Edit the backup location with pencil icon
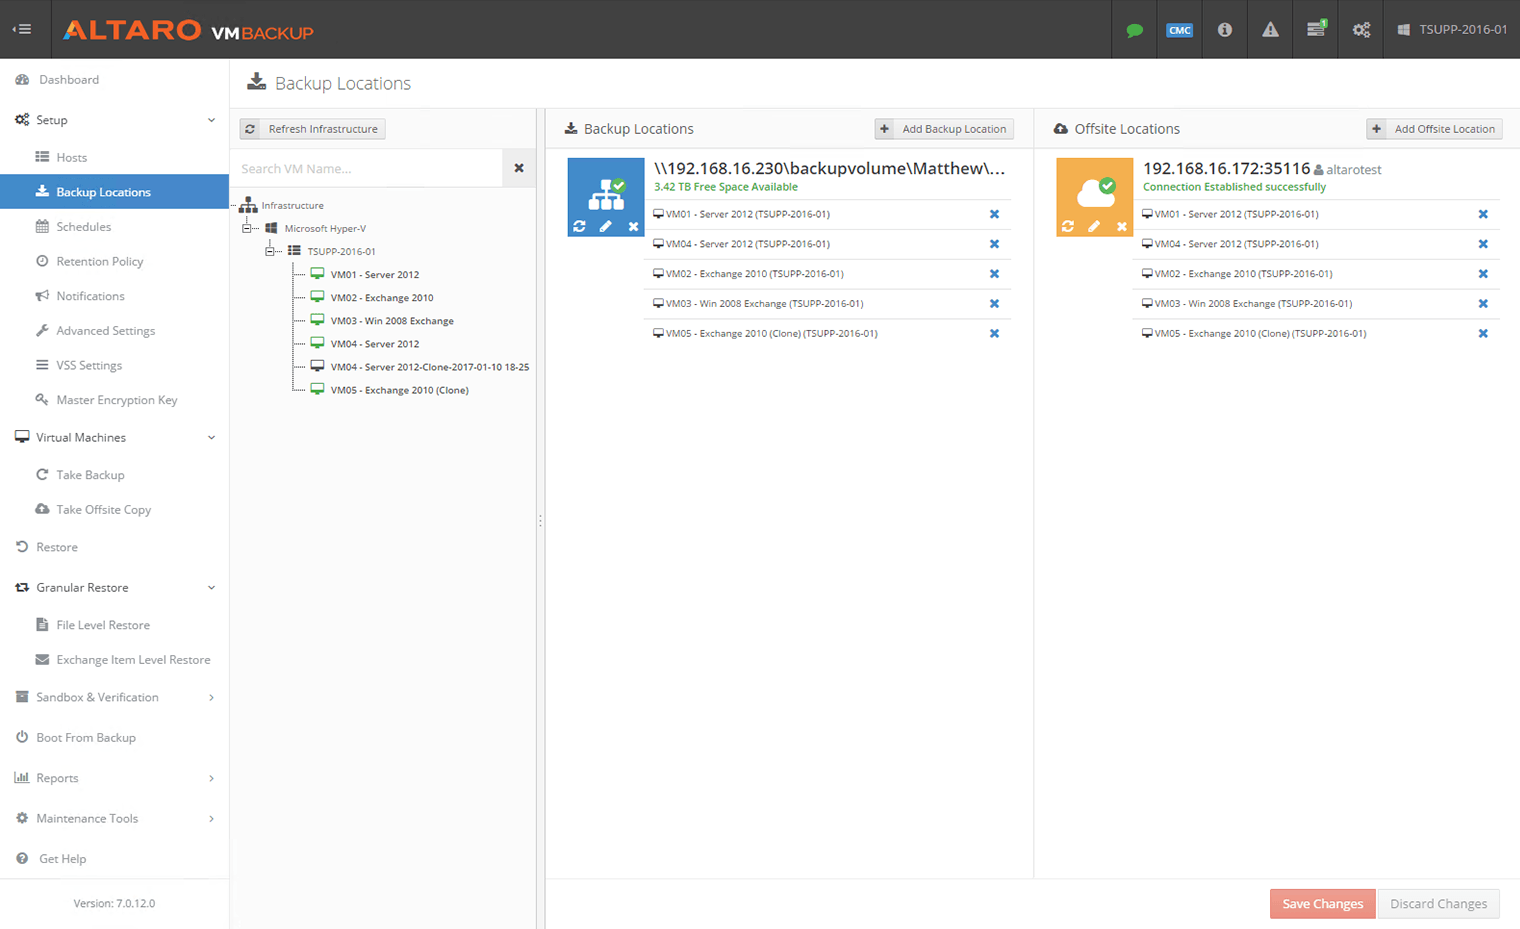 pos(605,227)
